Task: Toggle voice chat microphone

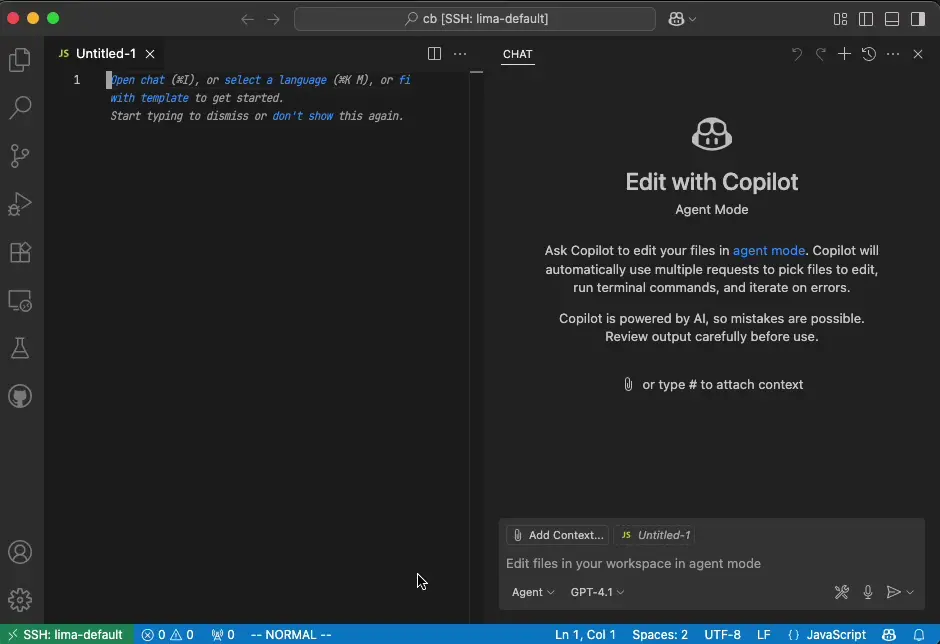Action: tap(867, 592)
